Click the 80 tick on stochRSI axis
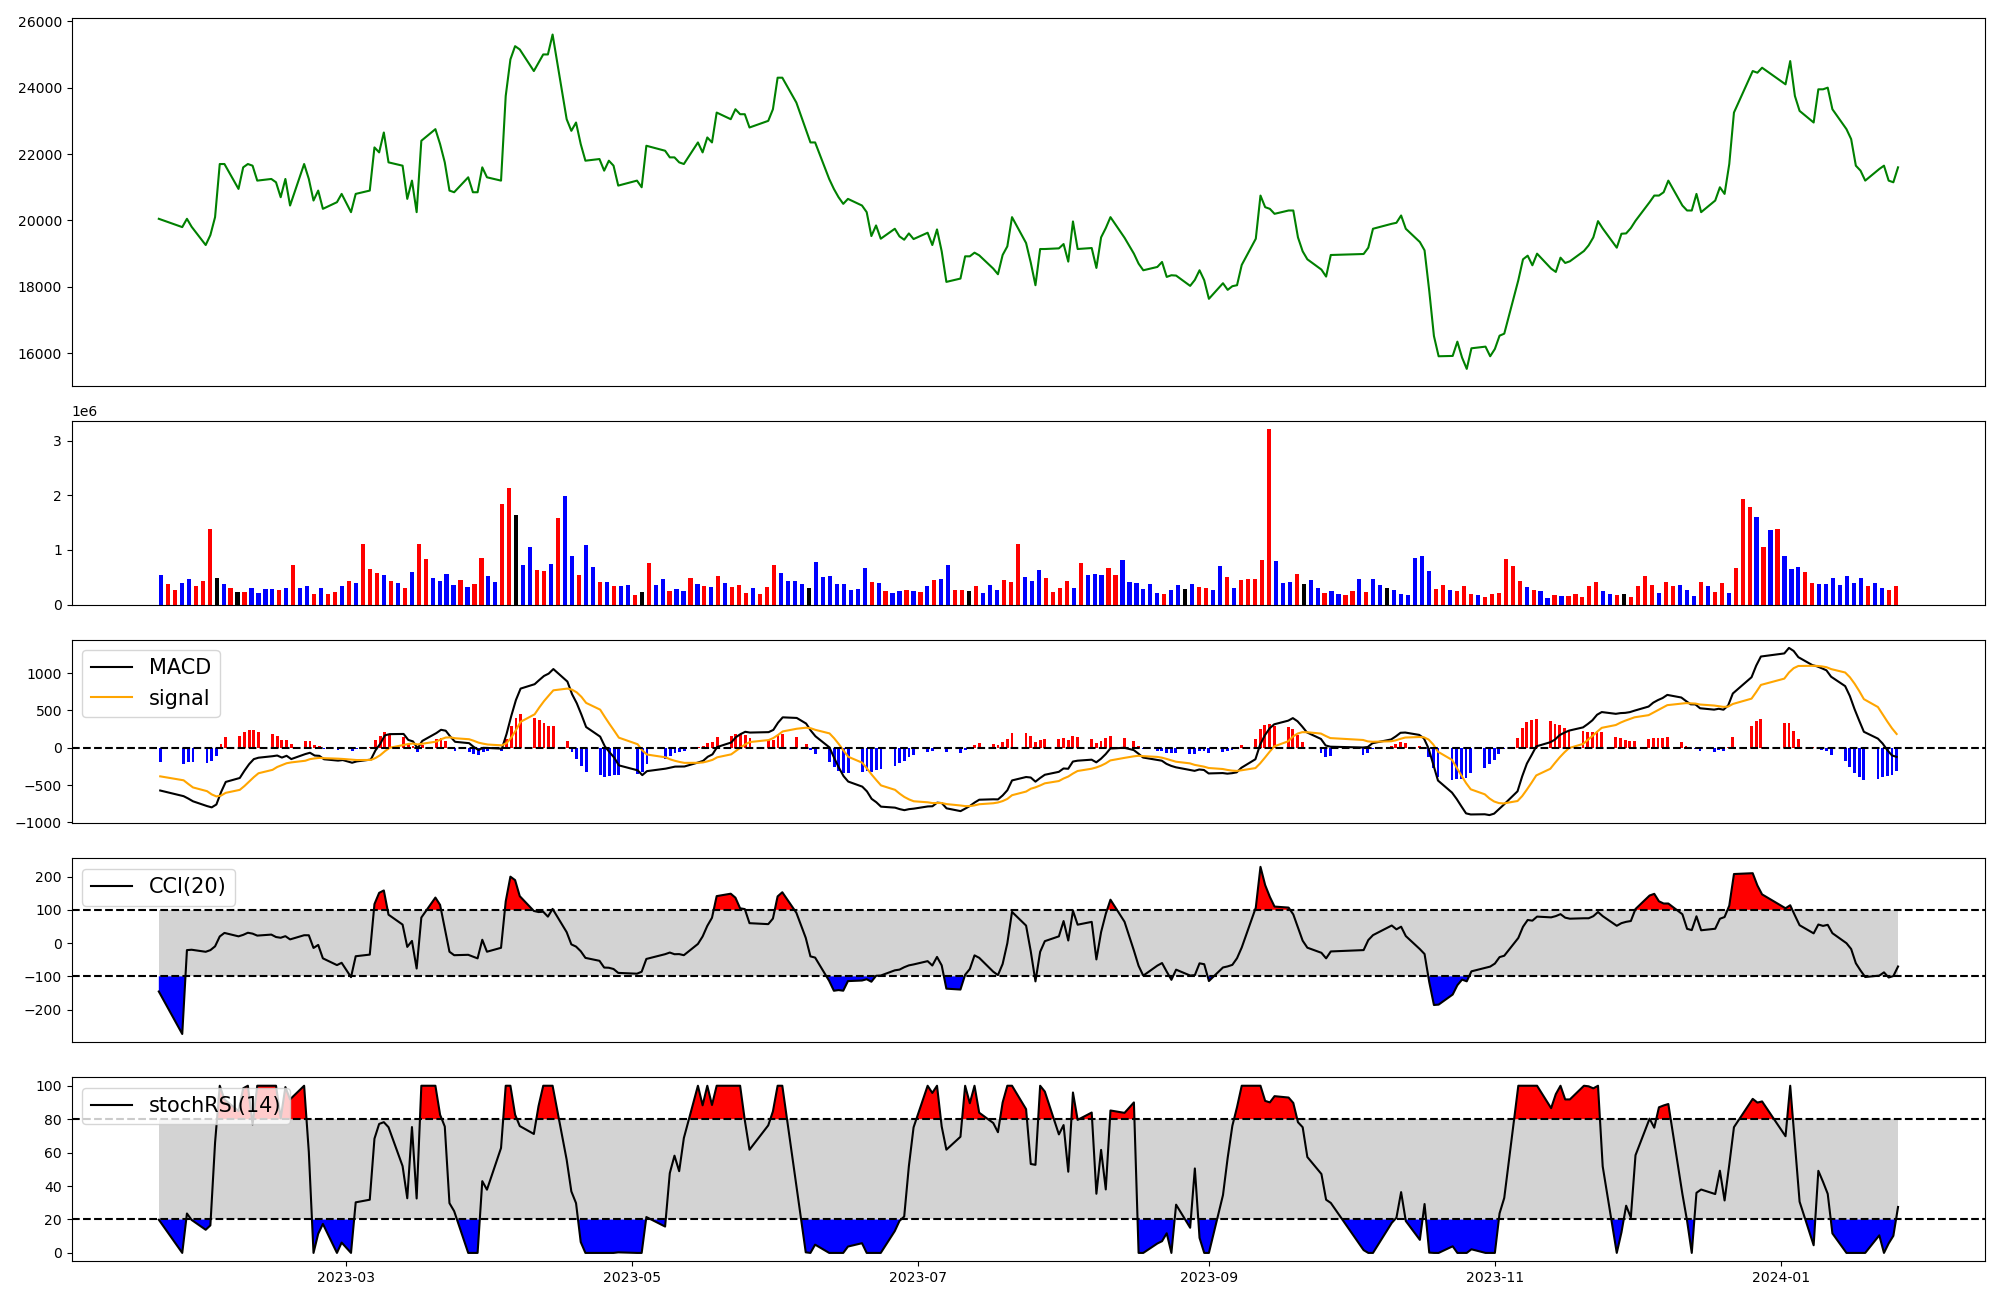Image resolution: width=2000 pixels, height=1300 pixels. point(53,1120)
